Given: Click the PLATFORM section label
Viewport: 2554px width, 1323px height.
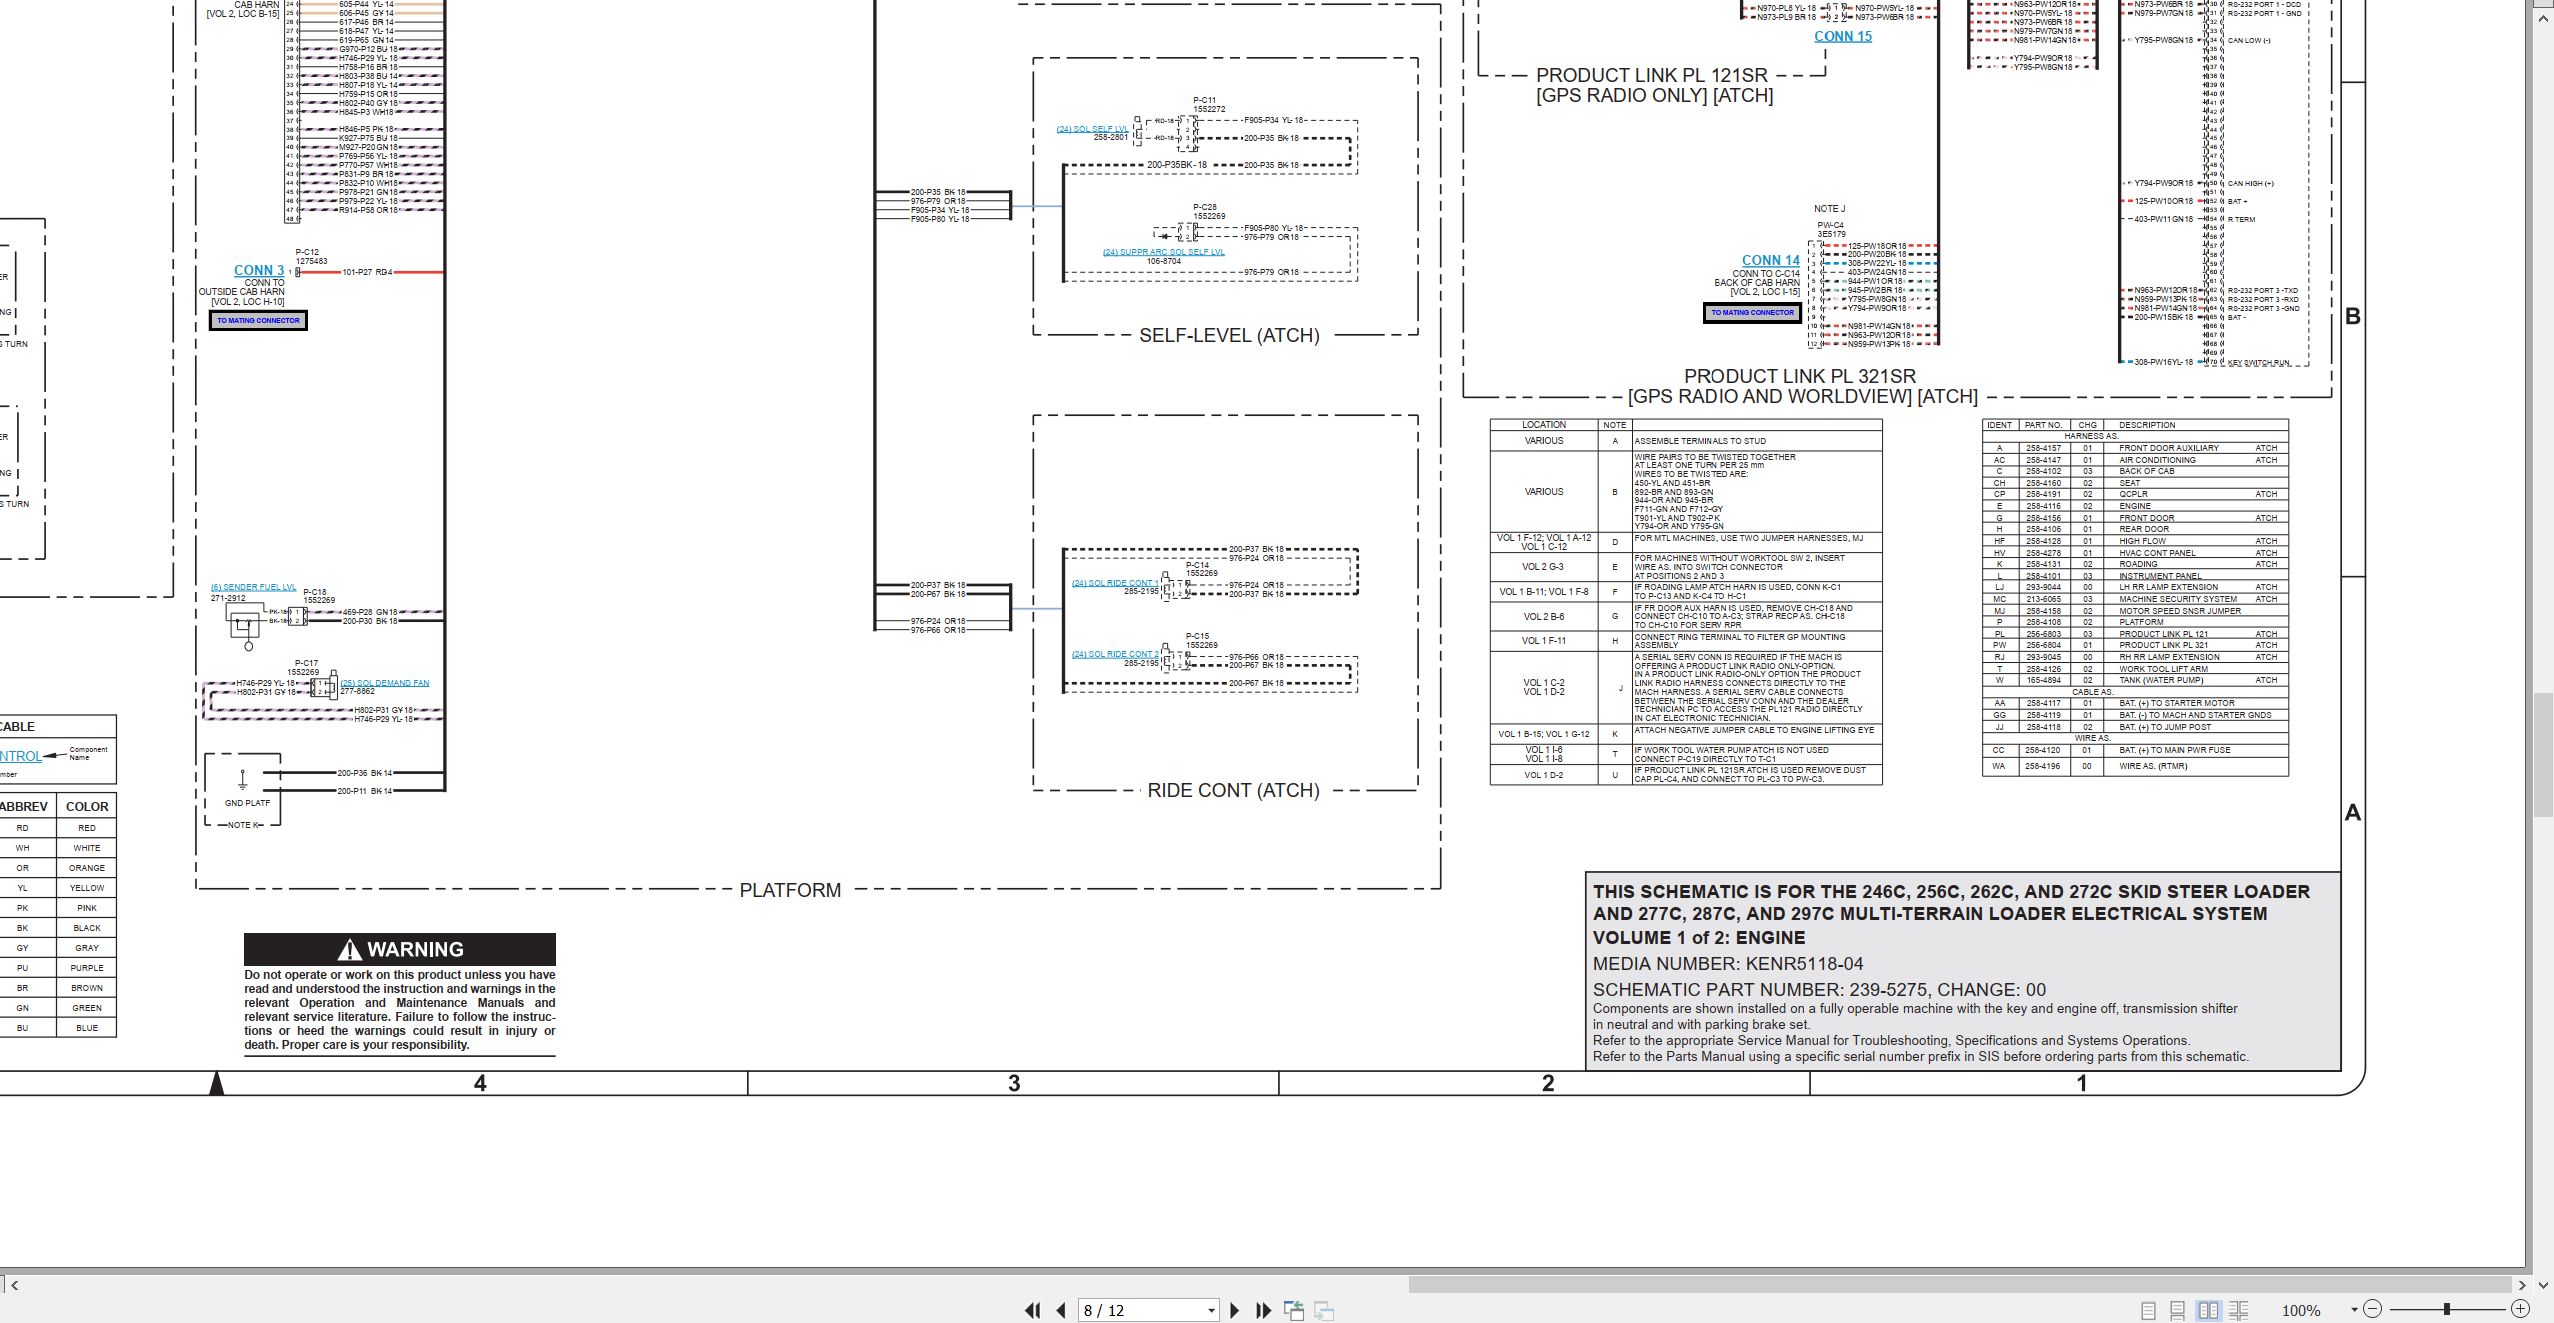Looking at the screenshot, I should (790, 890).
